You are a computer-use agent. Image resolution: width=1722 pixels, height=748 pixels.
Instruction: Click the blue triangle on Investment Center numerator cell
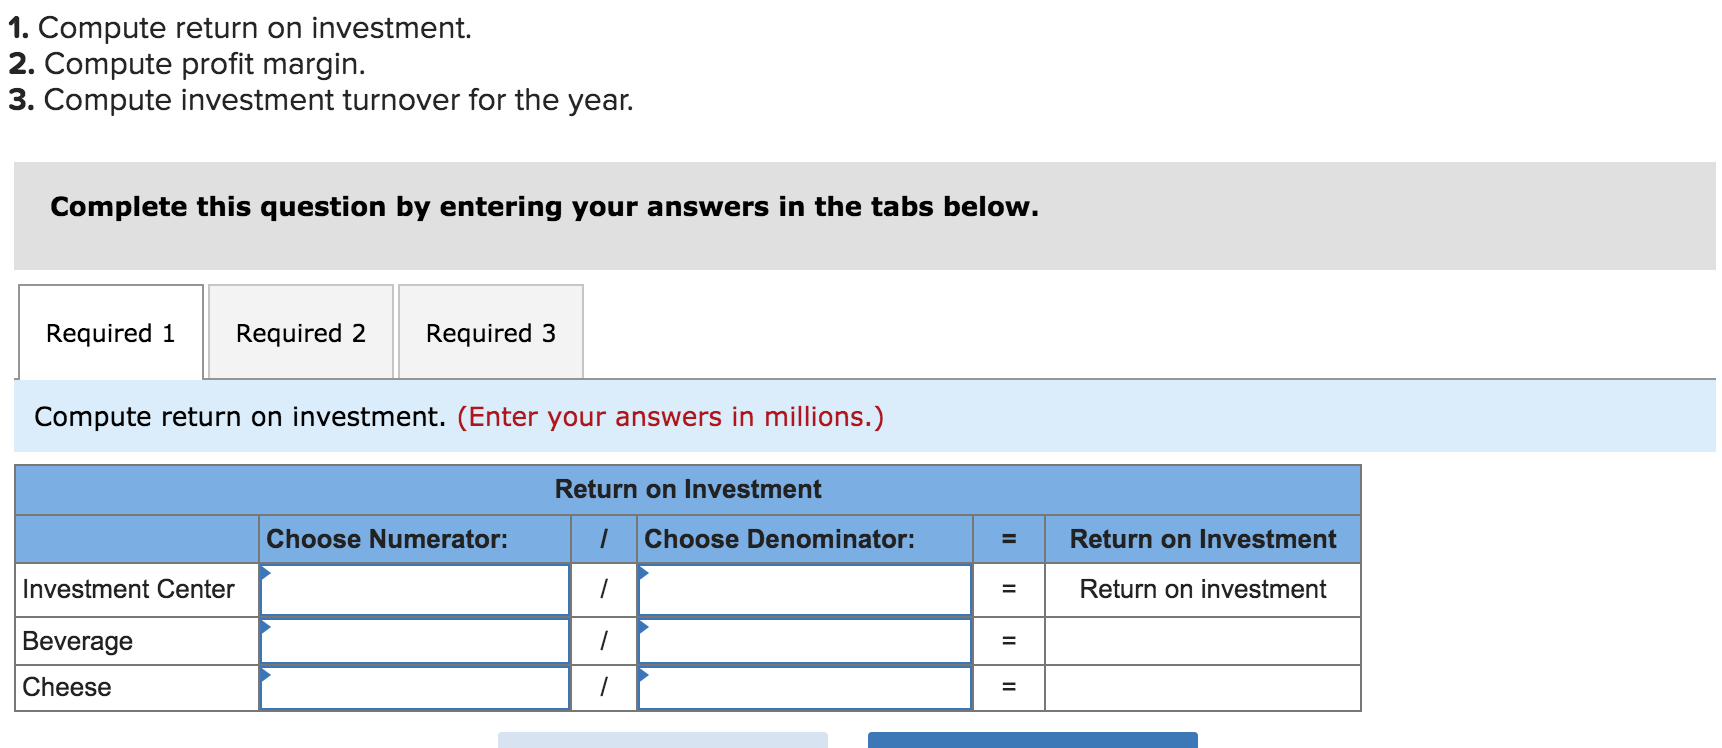(265, 575)
